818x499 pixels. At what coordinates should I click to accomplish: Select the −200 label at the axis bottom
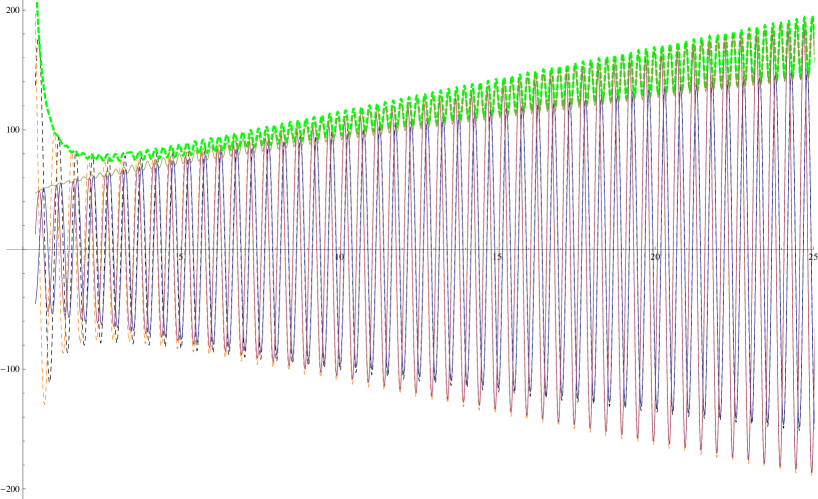point(11,489)
